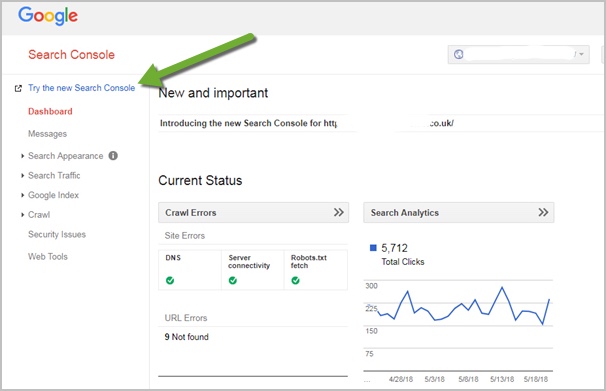Click the blue Total Clicks legend square
The width and height of the screenshot is (606, 391).
point(373,248)
